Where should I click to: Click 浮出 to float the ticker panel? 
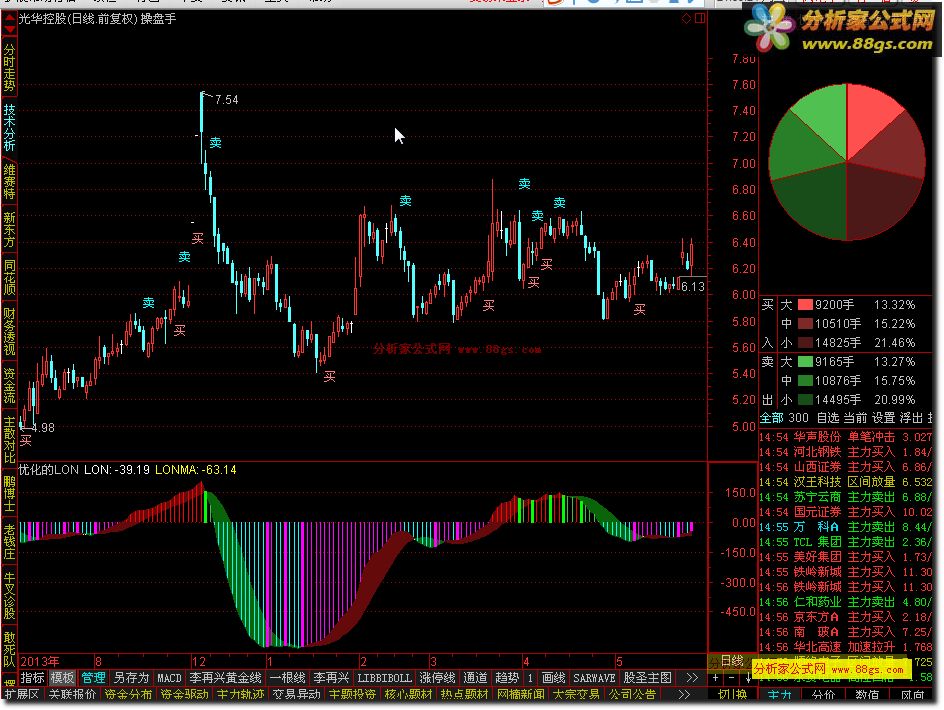911,418
